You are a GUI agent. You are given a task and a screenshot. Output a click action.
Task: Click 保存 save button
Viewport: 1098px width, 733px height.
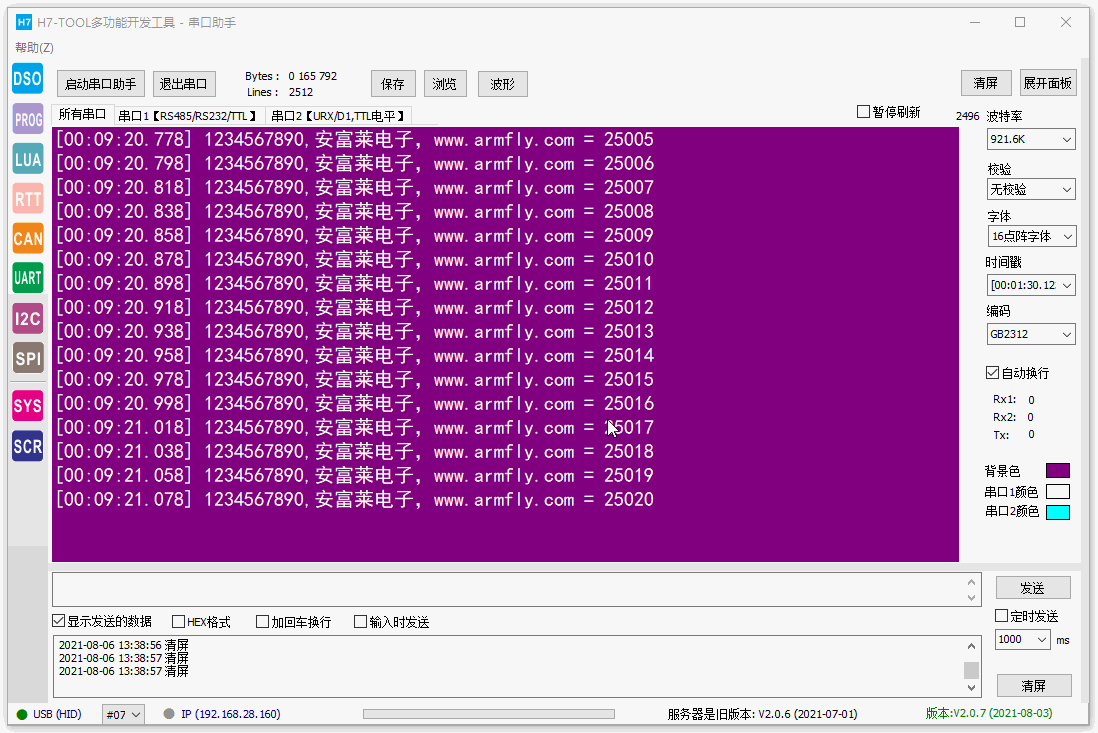pyautogui.click(x=393, y=84)
